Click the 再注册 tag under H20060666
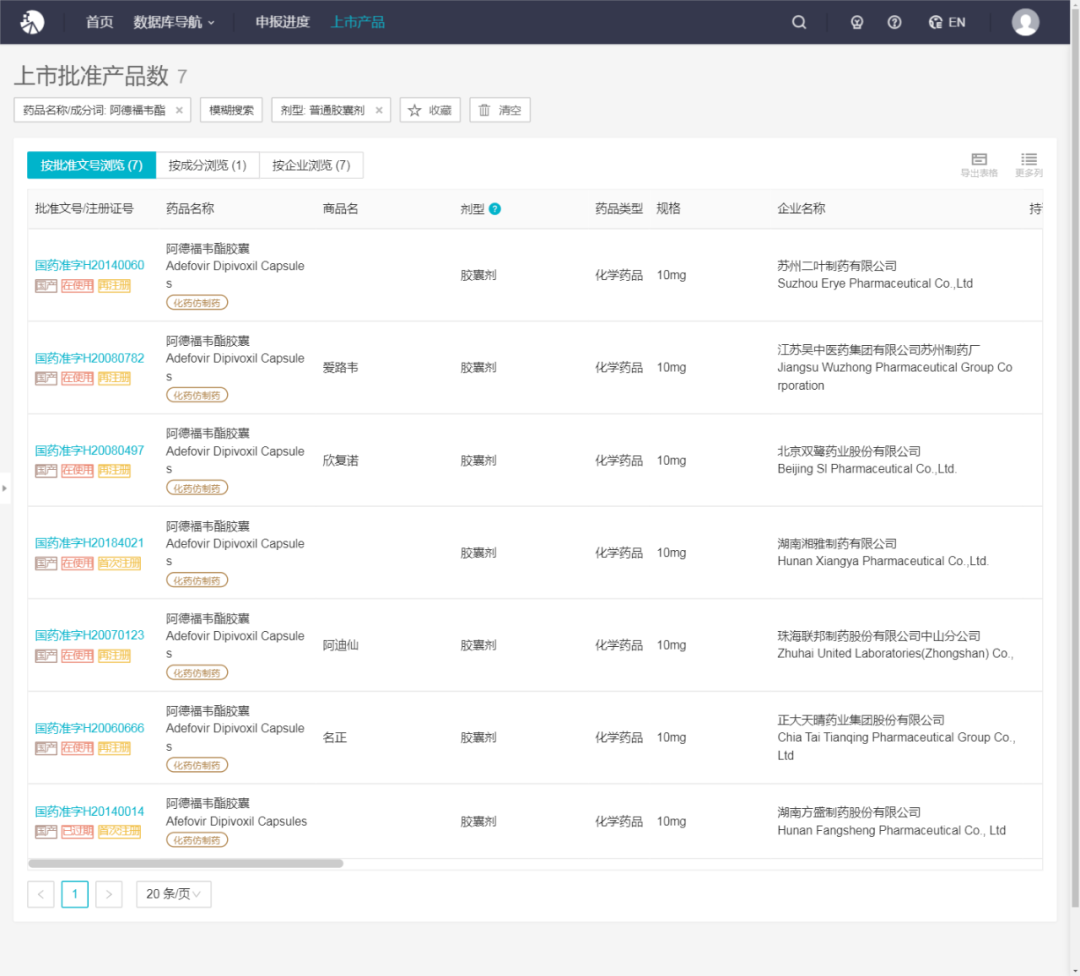Image resolution: width=1080 pixels, height=976 pixels. (x=114, y=748)
